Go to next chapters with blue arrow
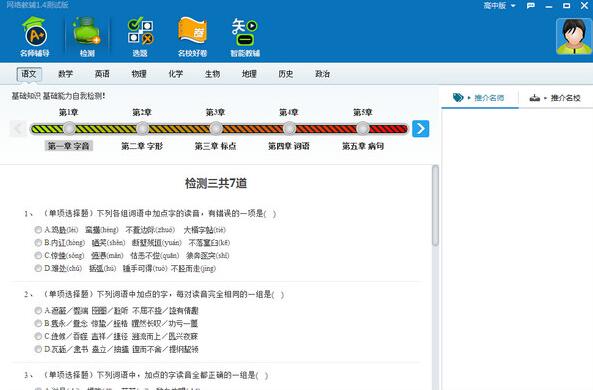The image size is (593, 390). [x=421, y=129]
